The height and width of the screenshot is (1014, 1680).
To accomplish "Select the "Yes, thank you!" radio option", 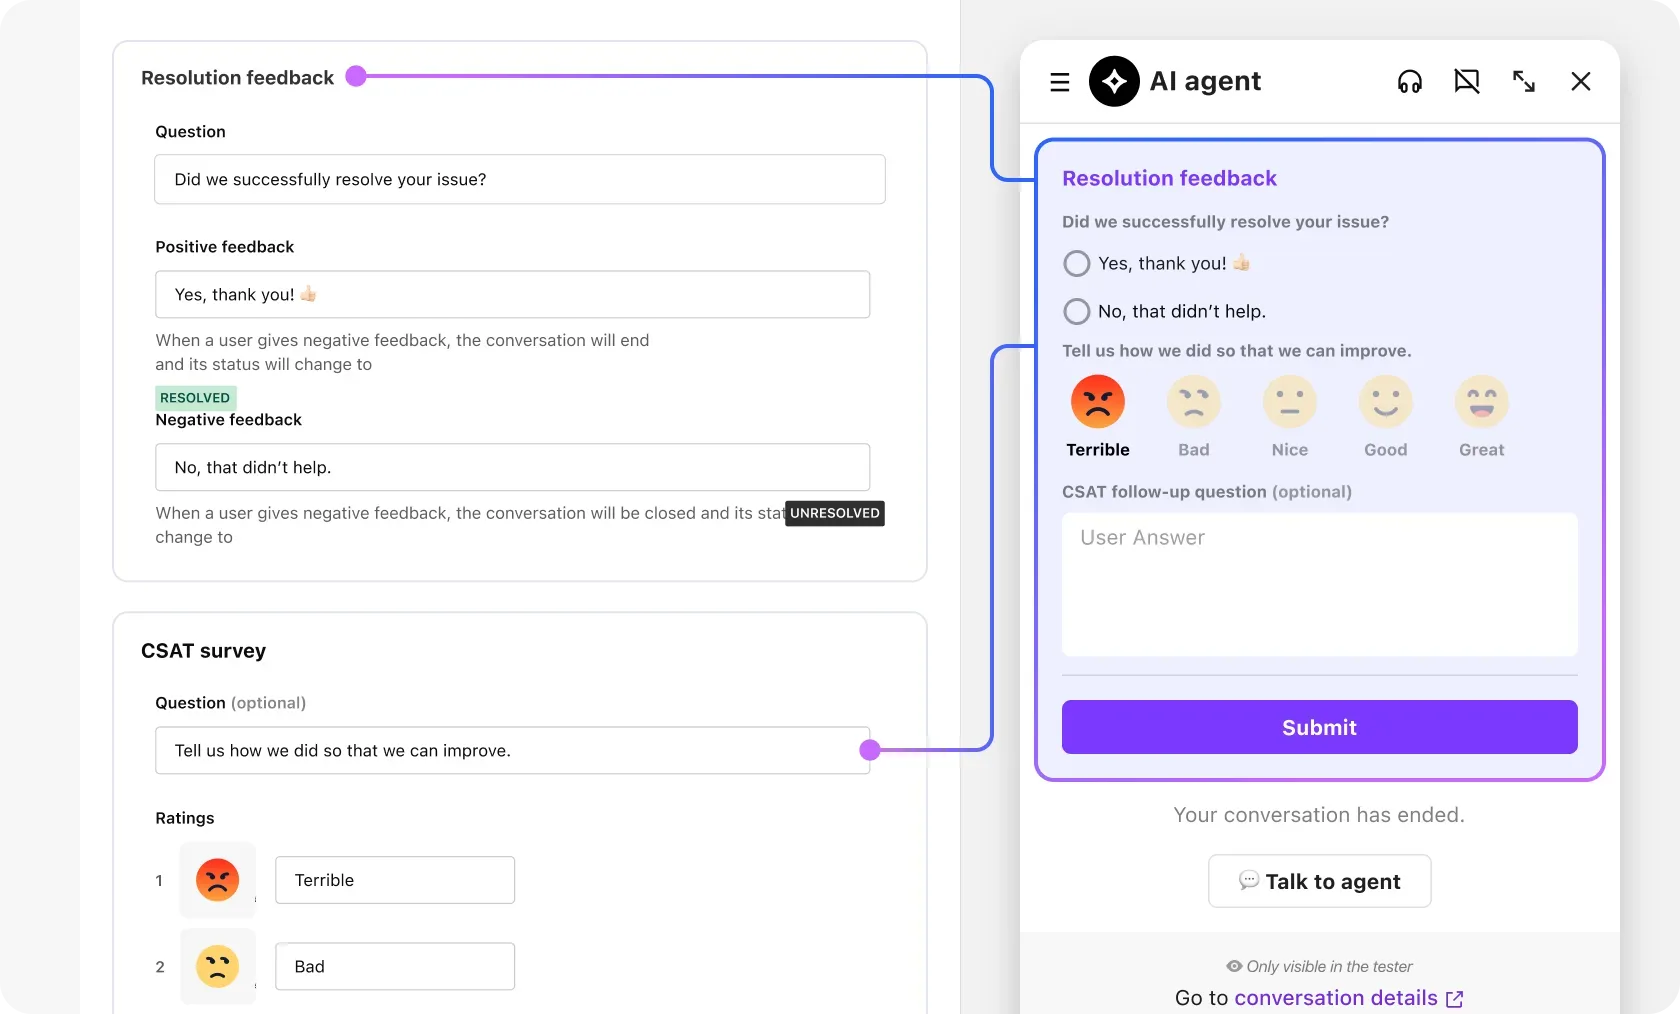I will (1076, 263).
